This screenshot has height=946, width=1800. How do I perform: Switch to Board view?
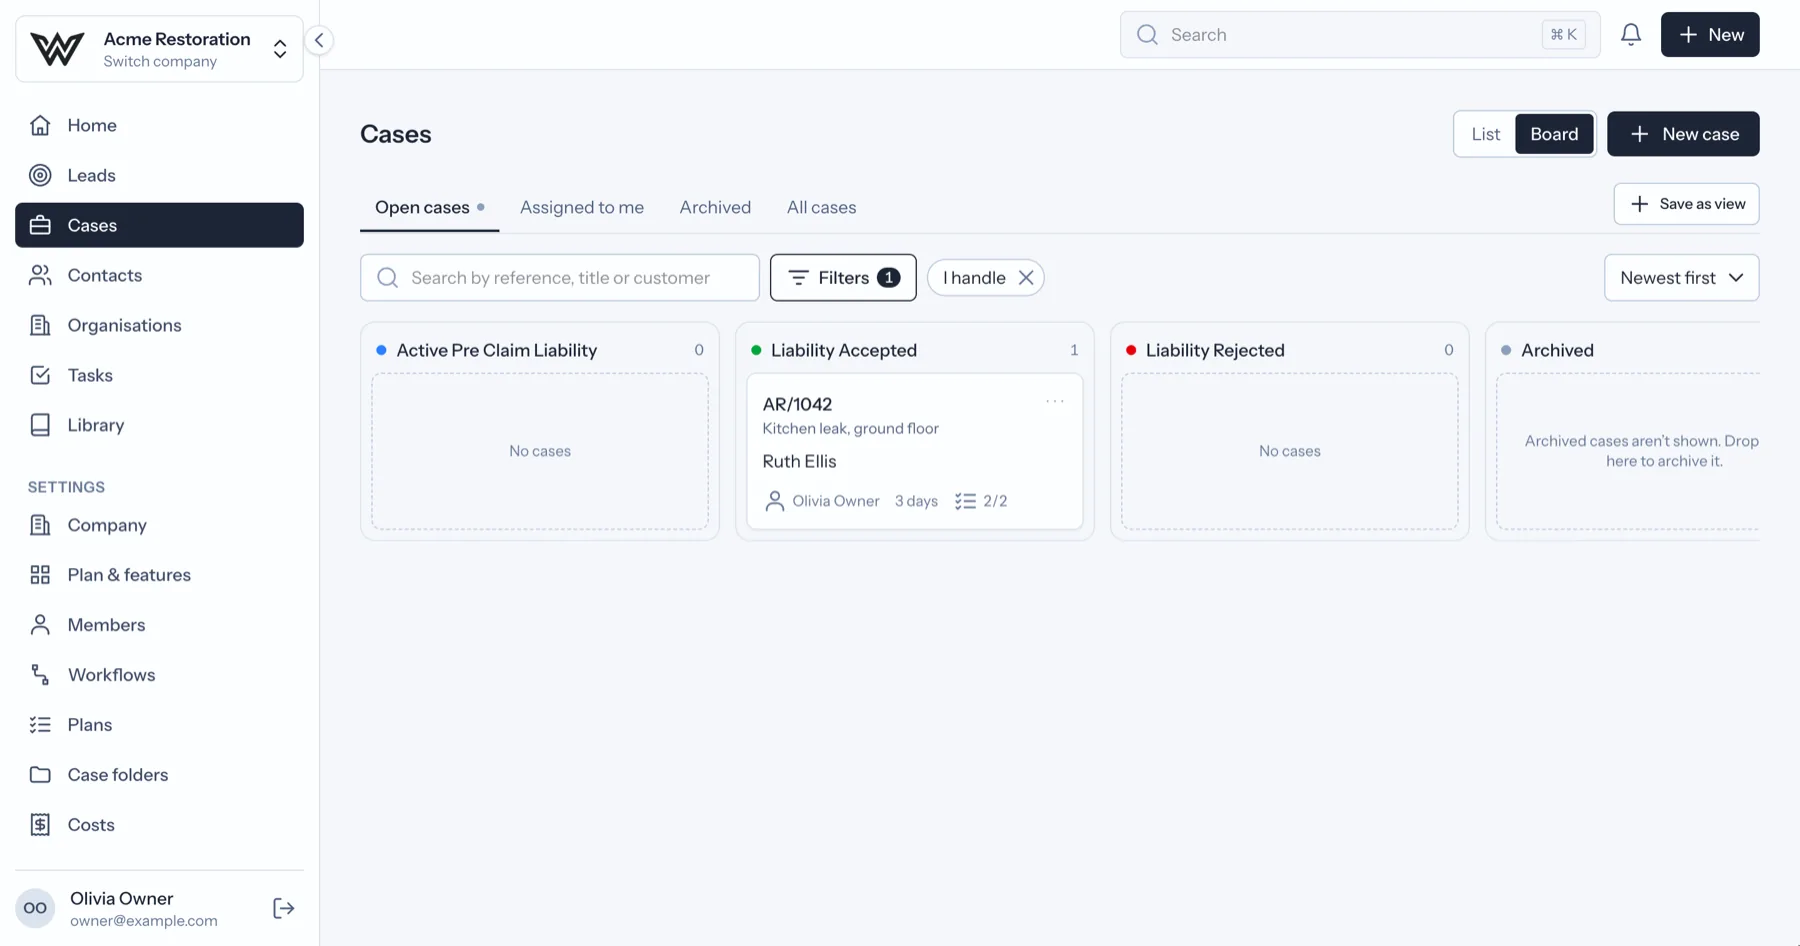1554,134
